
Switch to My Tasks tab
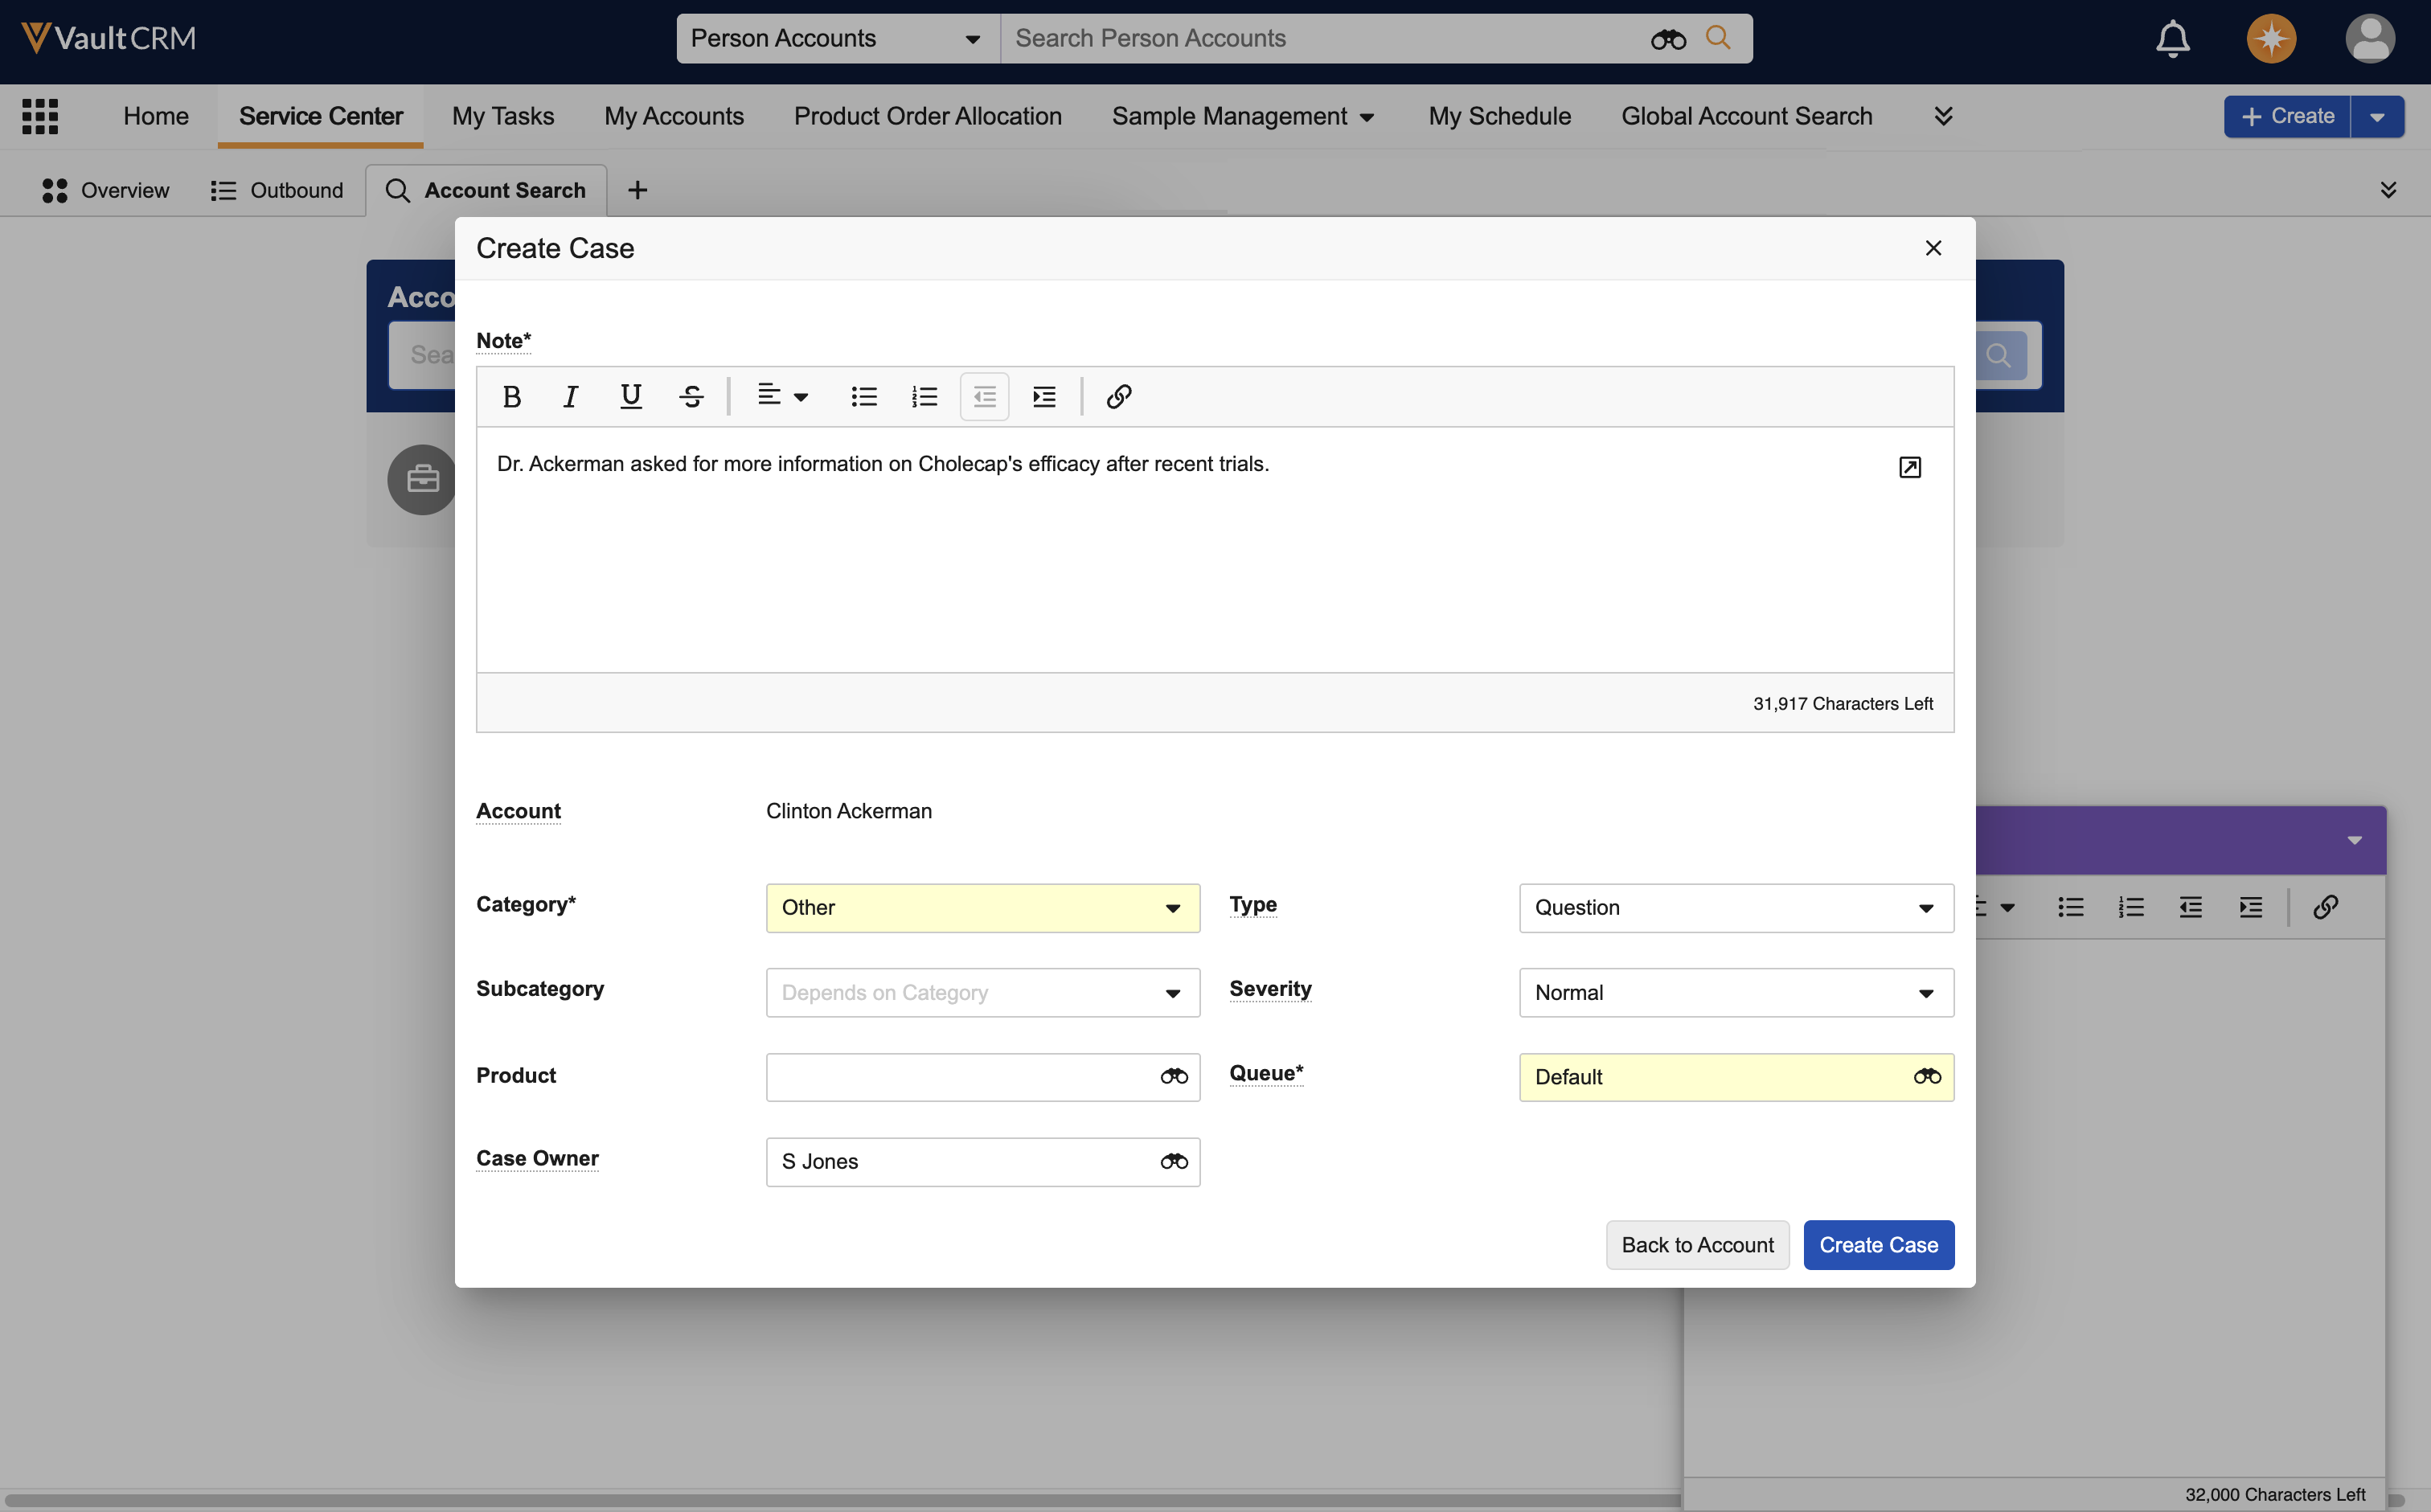point(503,116)
